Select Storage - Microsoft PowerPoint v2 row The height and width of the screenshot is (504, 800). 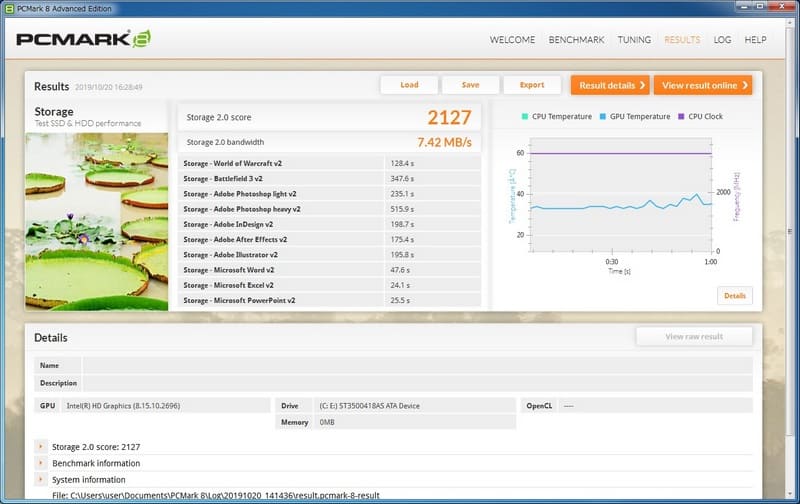330,300
